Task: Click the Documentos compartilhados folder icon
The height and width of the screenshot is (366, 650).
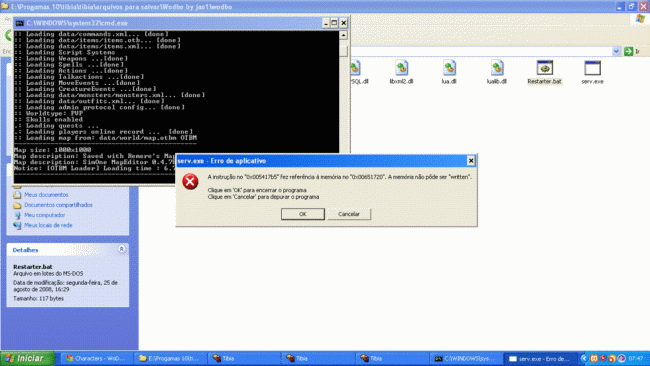Action: coord(17,205)
